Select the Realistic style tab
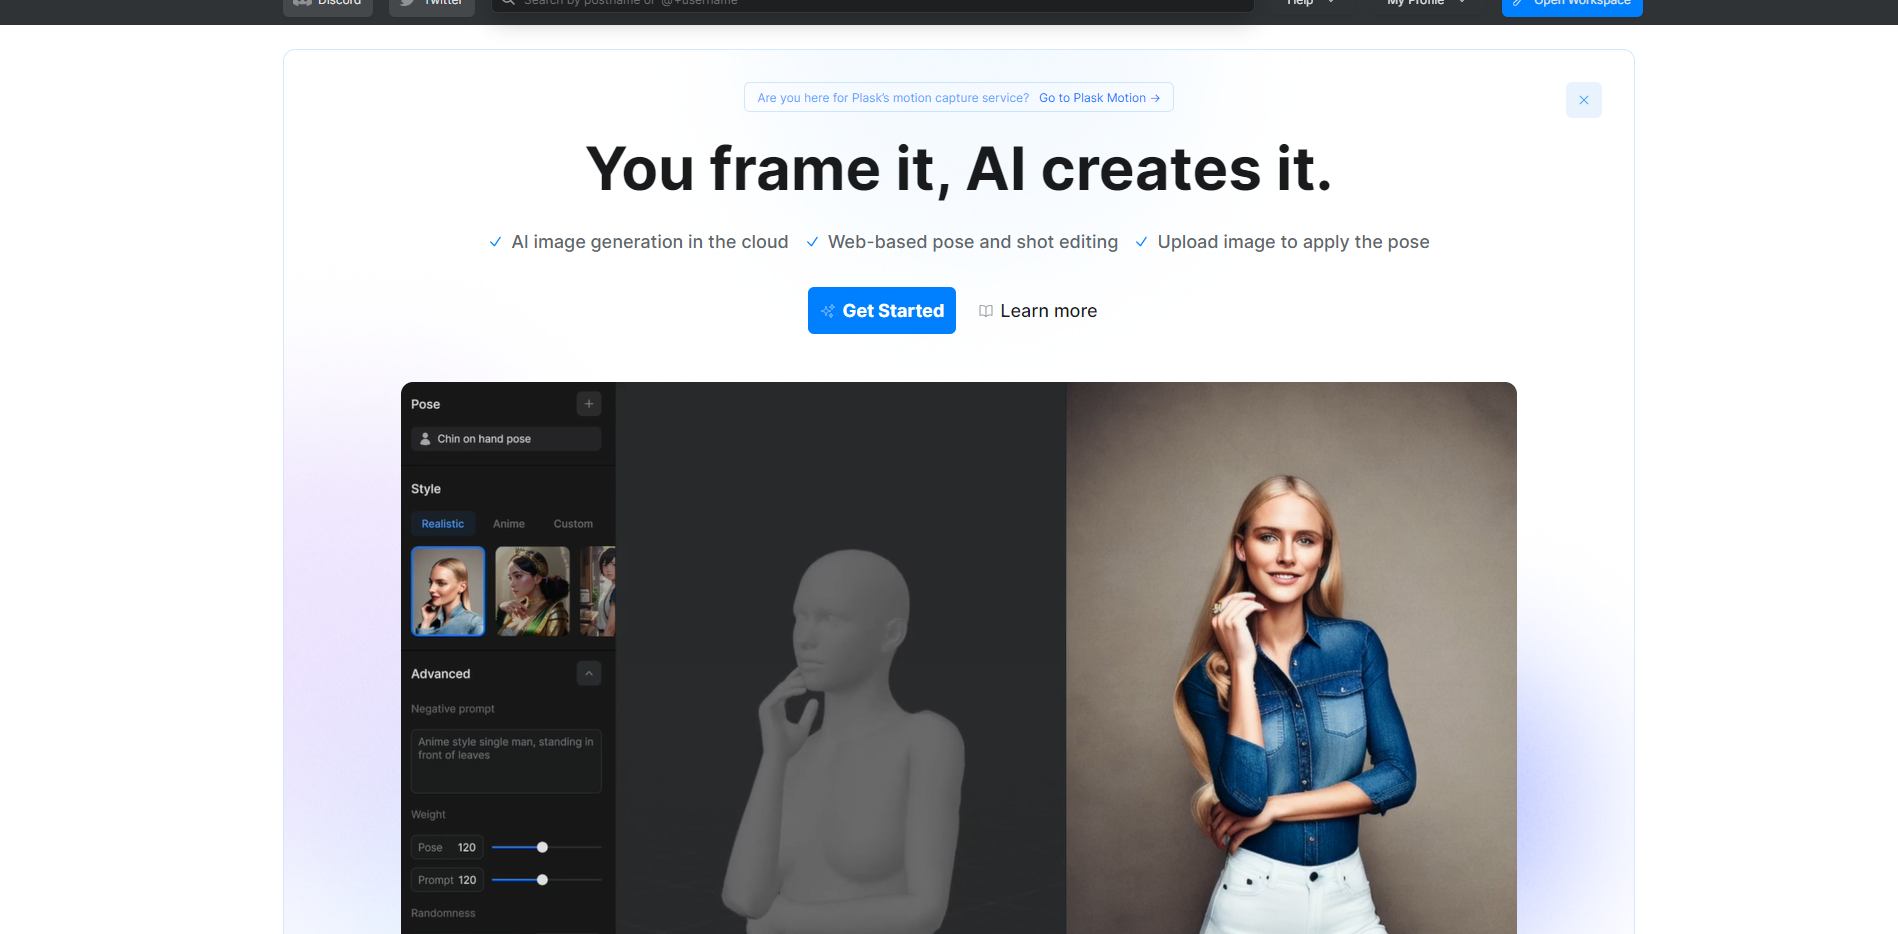Screen dimensions: 1898x934 [x=443, y=524]
